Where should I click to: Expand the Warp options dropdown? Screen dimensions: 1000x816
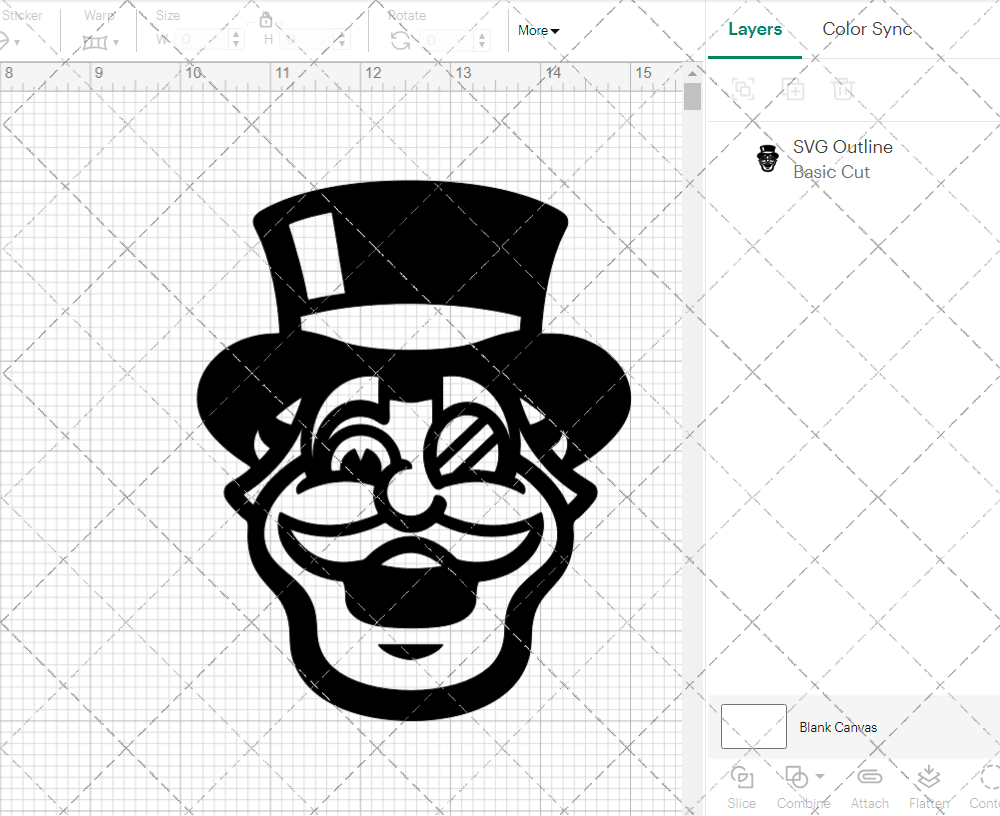pyautogui.click(x=114, y=43)
